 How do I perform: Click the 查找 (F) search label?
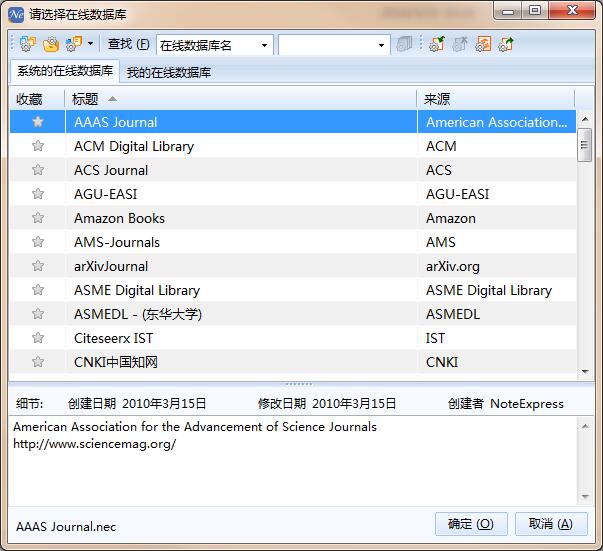tap(128, 44)
